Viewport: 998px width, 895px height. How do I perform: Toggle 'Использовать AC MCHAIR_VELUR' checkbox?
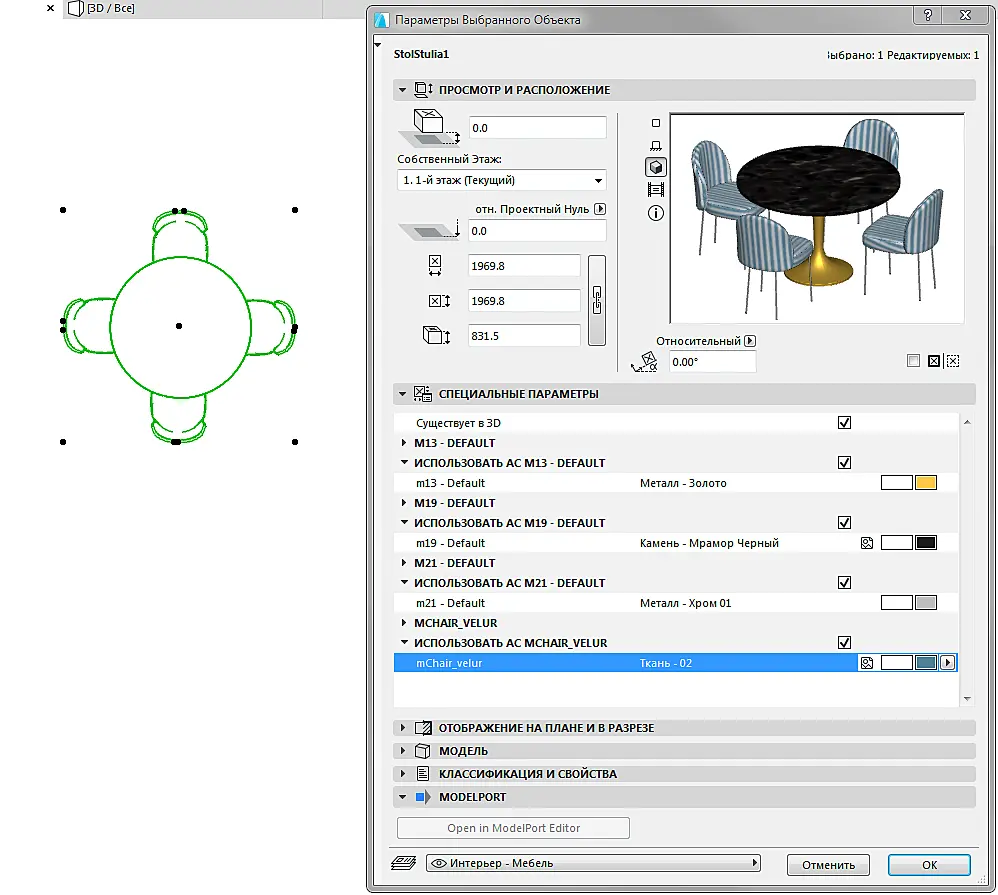point(844,642)
